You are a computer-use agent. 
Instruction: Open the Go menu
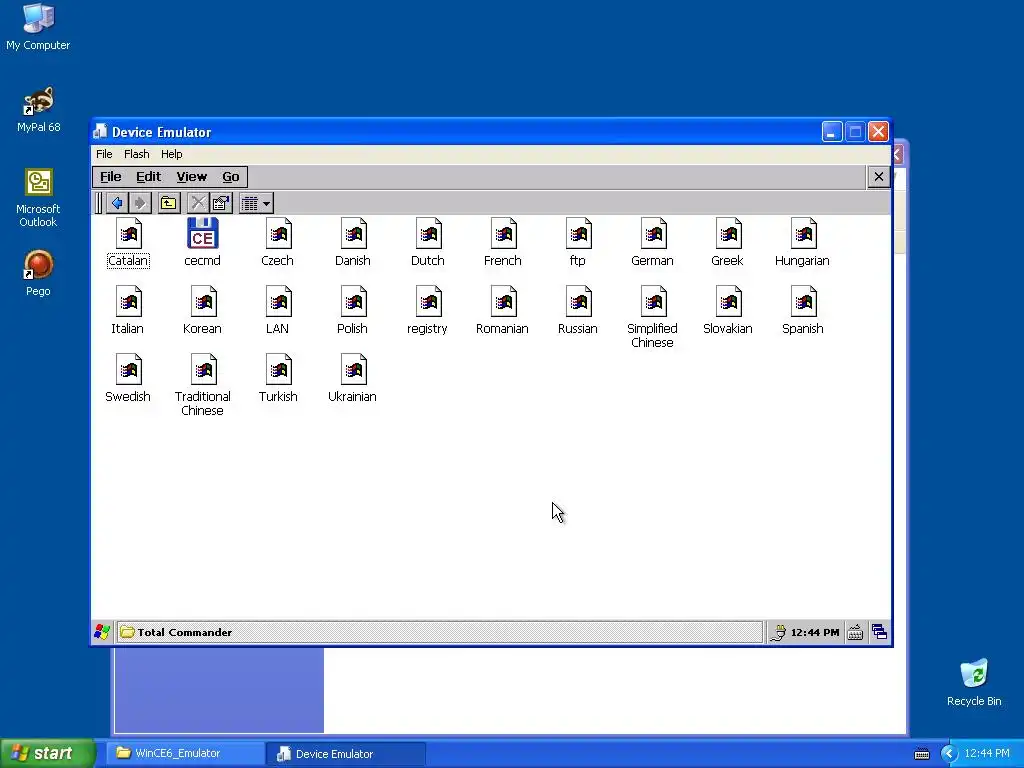[231, 176]
